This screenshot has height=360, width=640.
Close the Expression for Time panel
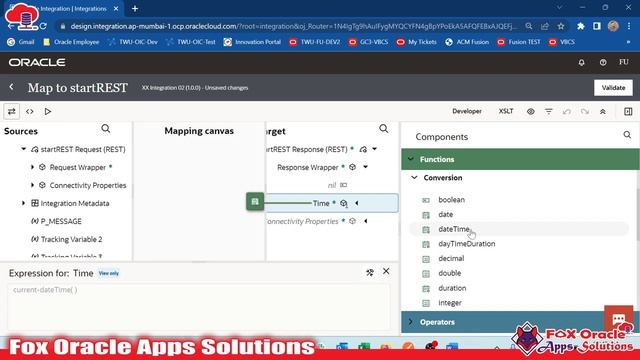tap(386, 271)
